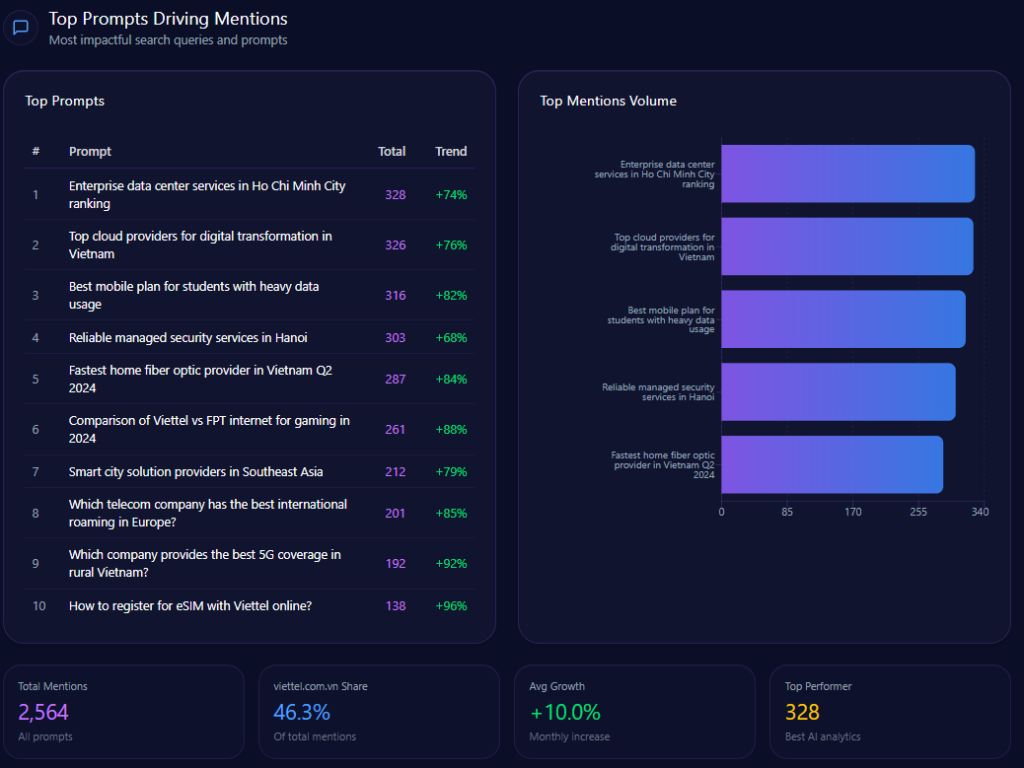The height and width of the screenshot is (768, 1024).
Task: Select the Viettel vs FPT gaming comparison row
Action: (209, 429)
